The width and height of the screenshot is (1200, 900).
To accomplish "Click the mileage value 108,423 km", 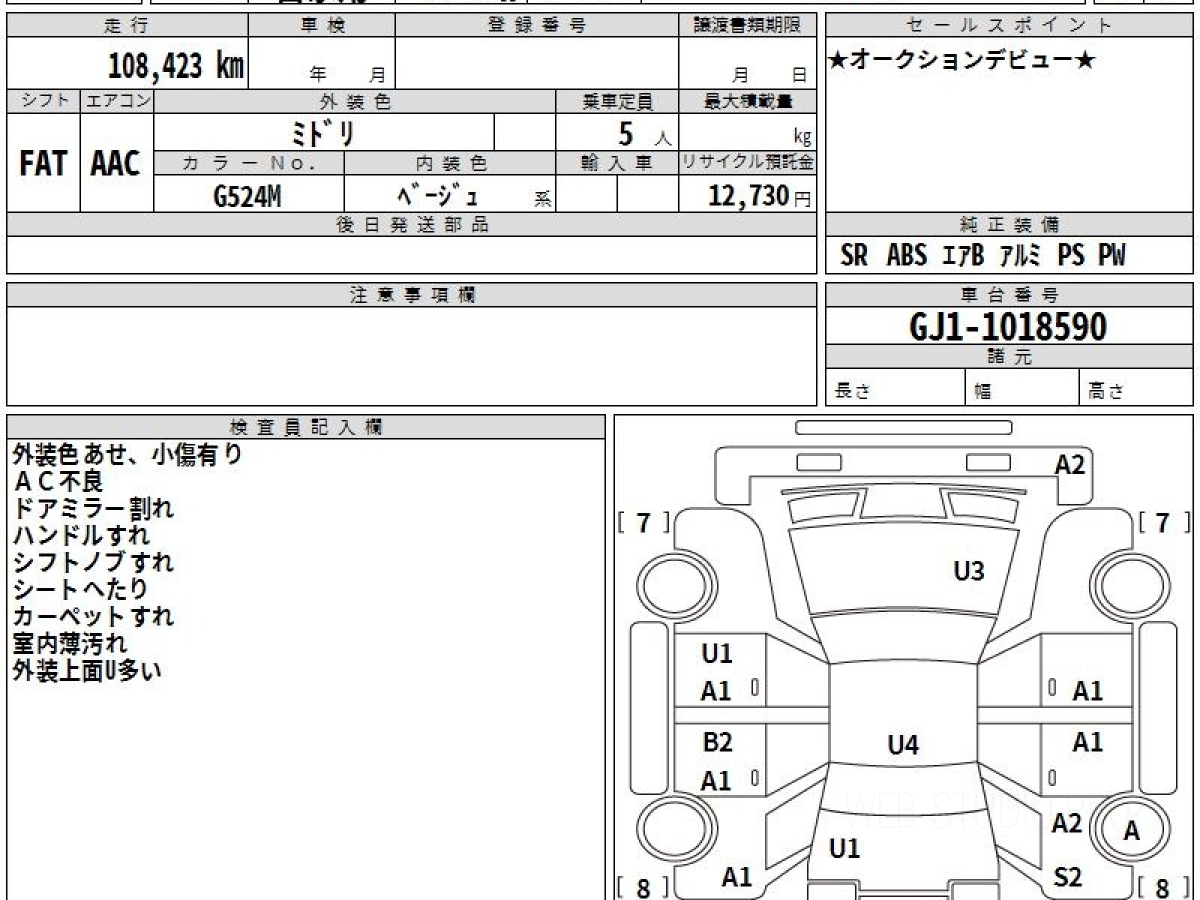I will 175,66.
